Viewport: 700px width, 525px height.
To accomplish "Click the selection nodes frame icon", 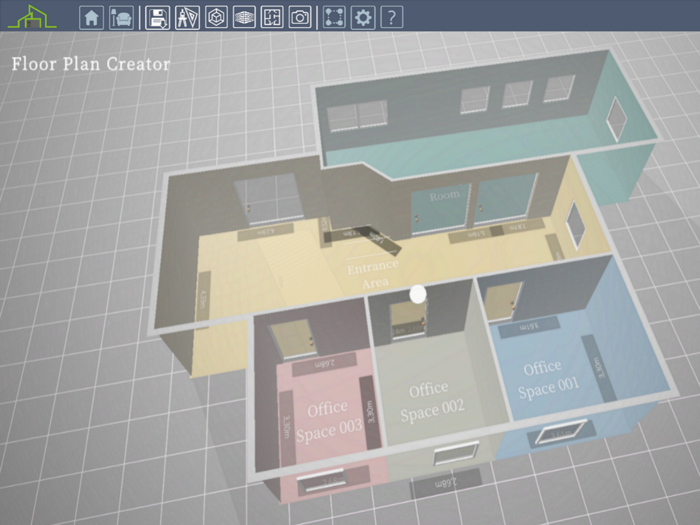I will [x=334, y=18].
